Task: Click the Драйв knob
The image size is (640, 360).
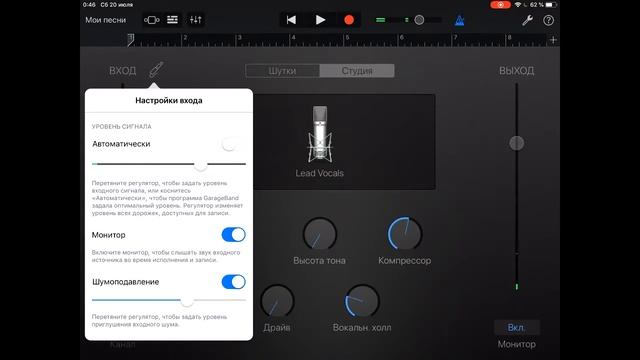Action: click(277, 301)
